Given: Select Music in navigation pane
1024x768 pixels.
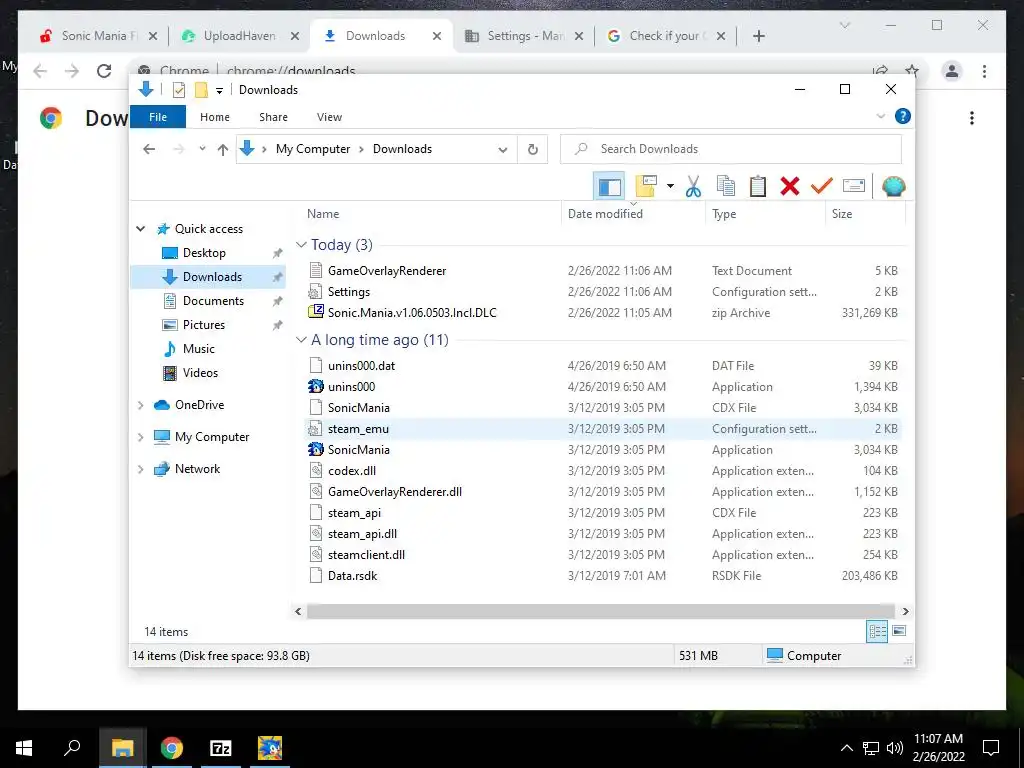Looking at the screenshot, I should [199, 349].
